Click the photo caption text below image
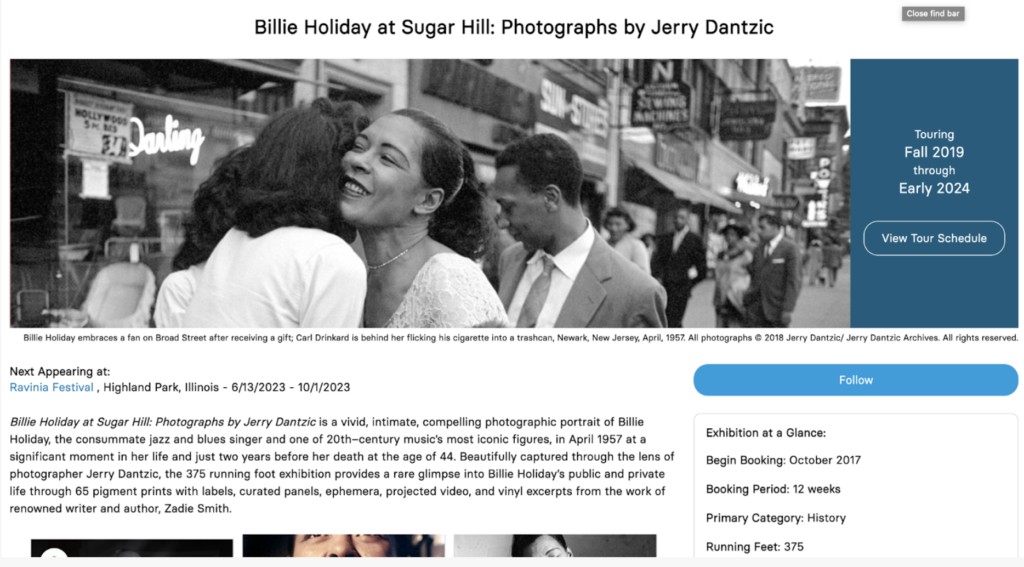Screen dimensions: 1024x567 [x=520, y=338]
